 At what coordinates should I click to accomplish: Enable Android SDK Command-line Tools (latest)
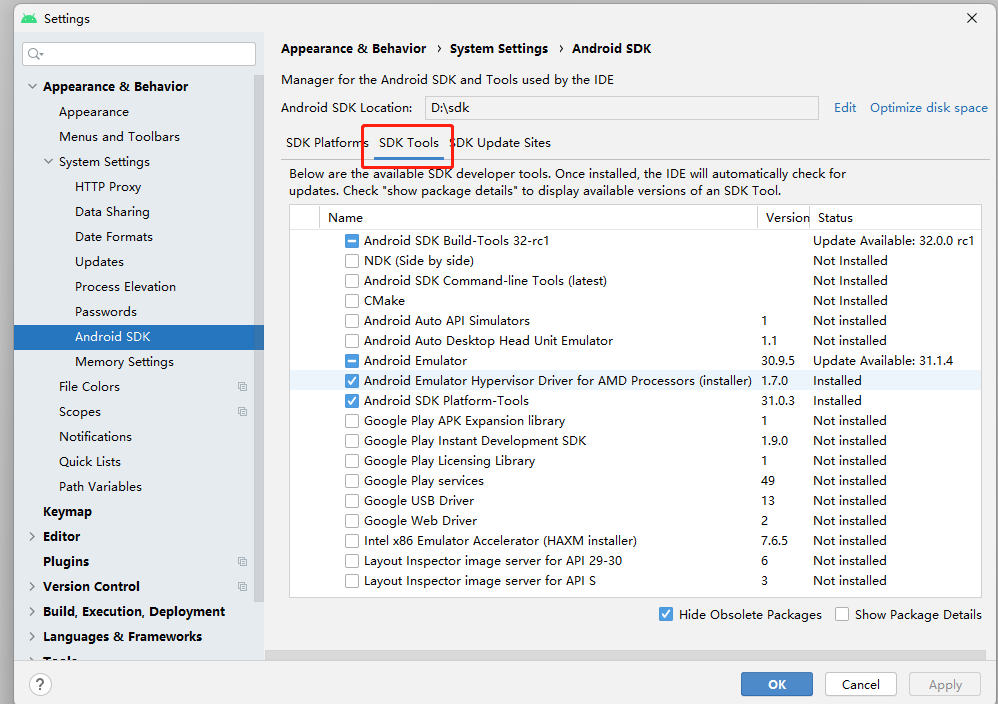coord(351,281)
